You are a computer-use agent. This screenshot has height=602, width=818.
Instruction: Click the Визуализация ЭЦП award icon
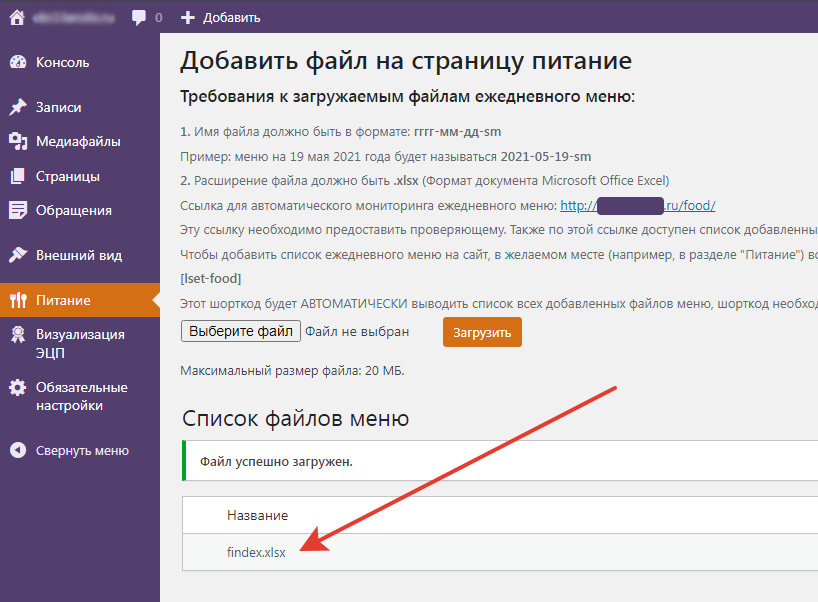click(x=18, y=334)
